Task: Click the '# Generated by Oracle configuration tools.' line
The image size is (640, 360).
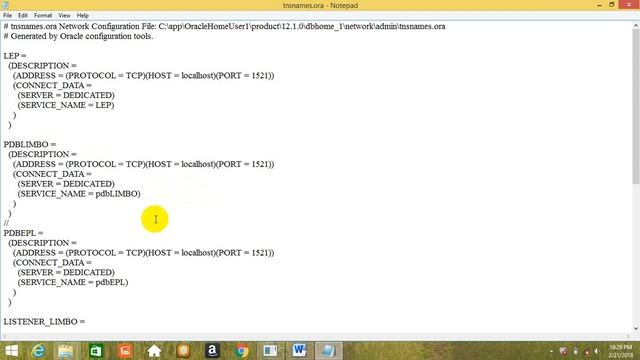Action: coord(78,36)
